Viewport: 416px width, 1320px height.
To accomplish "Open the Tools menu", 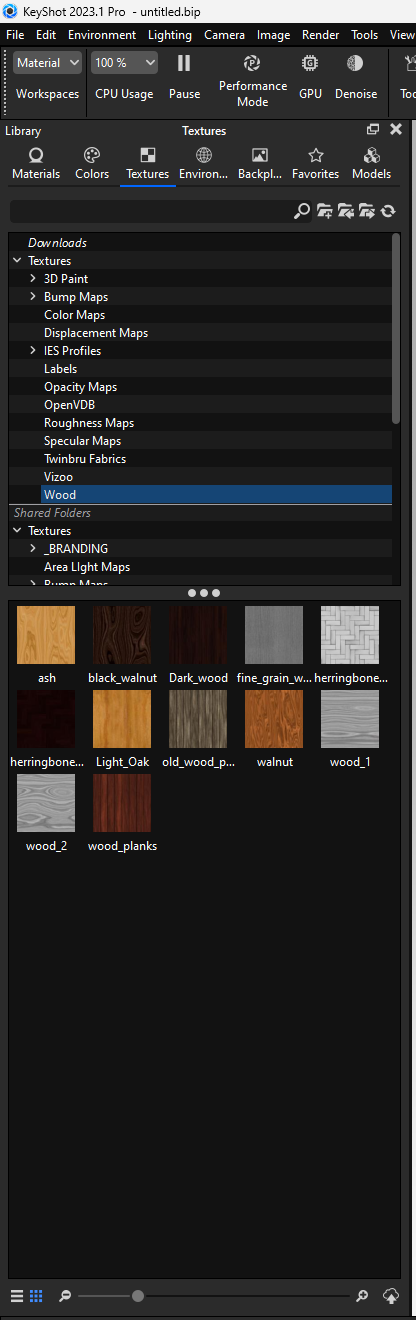I will click(x=365, y=35).
